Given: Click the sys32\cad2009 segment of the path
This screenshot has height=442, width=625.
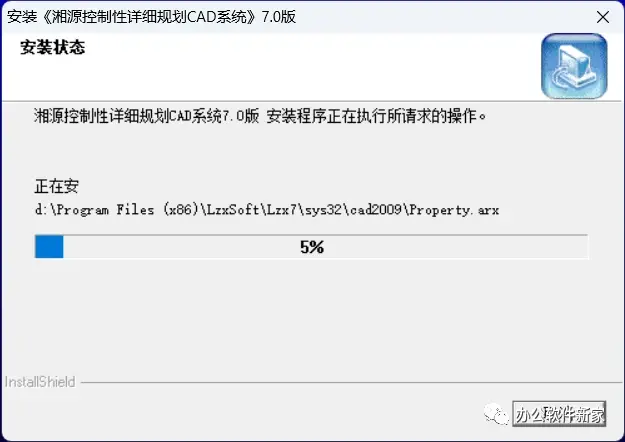Looking at the screenshot, I should pos(353,210).
